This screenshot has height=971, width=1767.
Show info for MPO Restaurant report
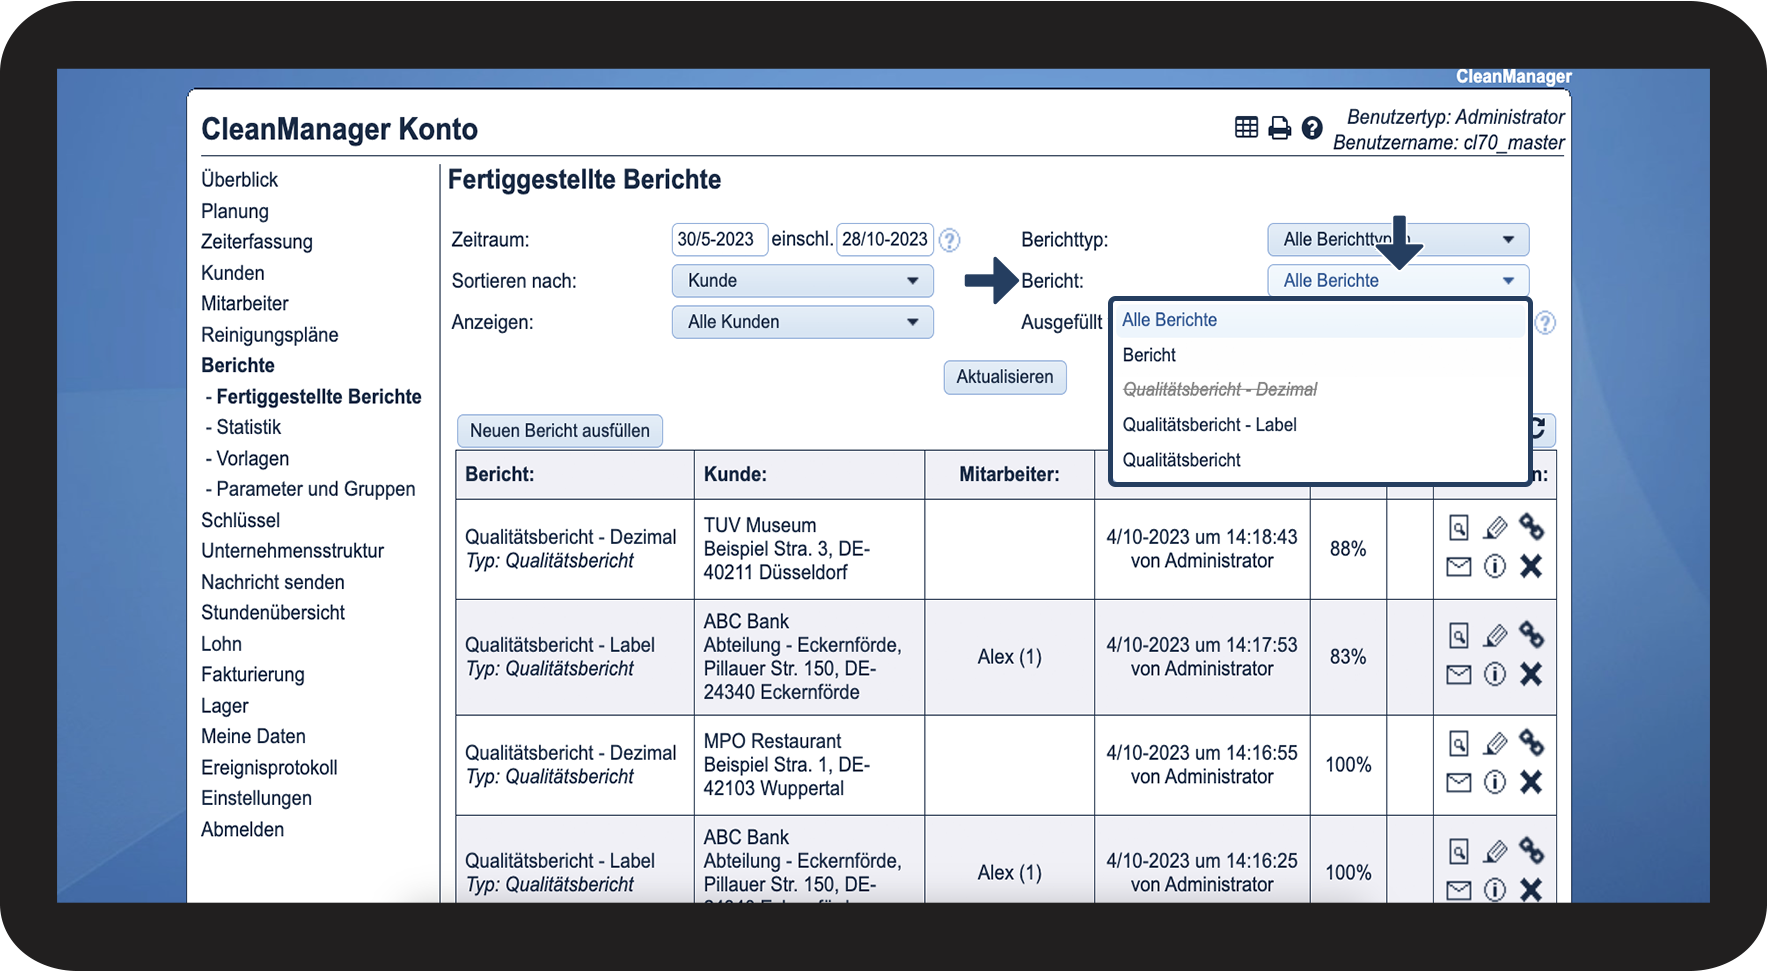point(1495,782)
